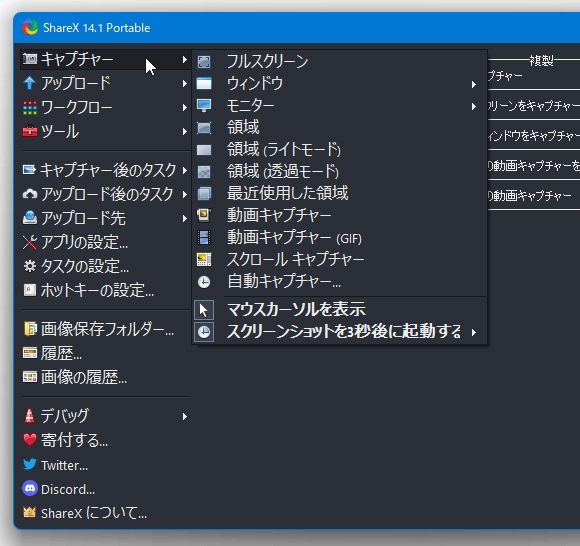Viewport: 580px width, 546px height.
Task: Click the 最近使用した領域 icon
Action: pyautogui.click(x=204, y=193)
